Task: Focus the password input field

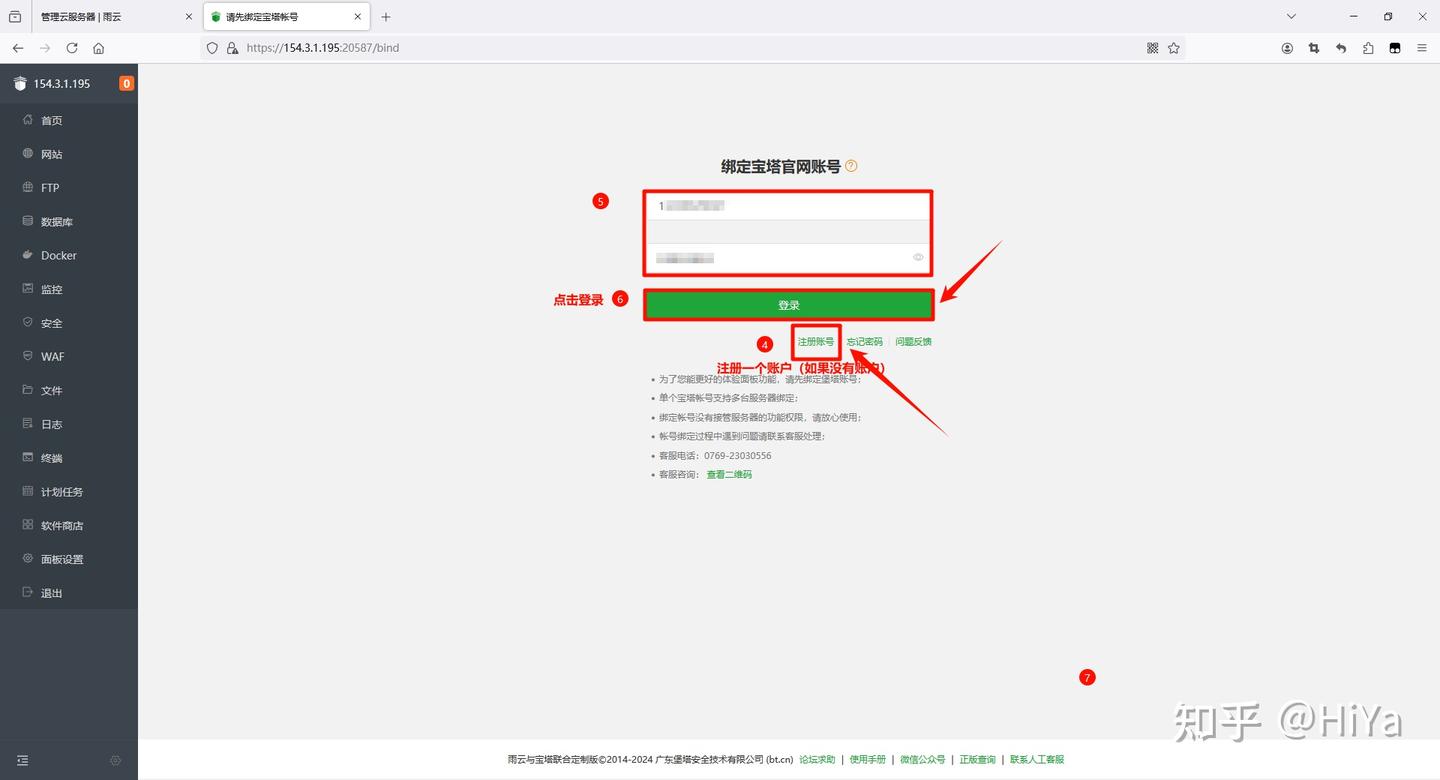Action: coord(788,258)
